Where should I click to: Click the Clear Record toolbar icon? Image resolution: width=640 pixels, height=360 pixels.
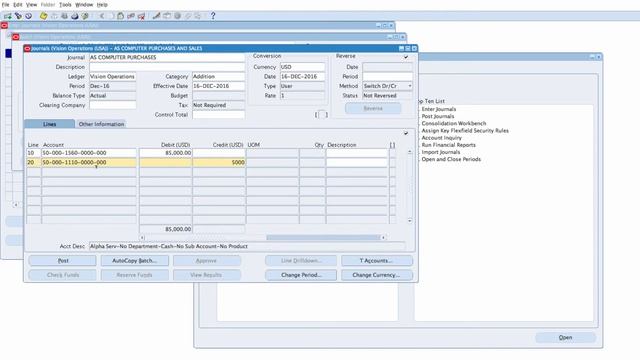131,16
